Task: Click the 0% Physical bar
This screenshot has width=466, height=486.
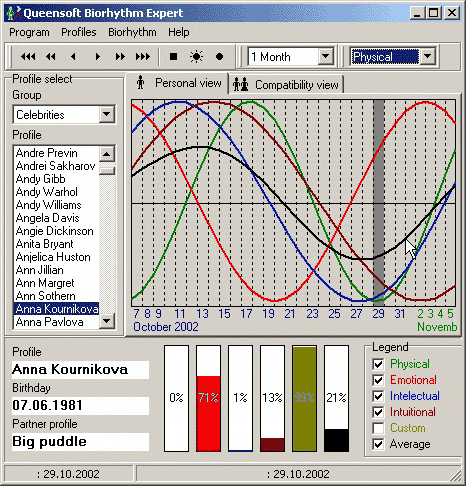Action: pyautogui.click(x=176, y=398)
